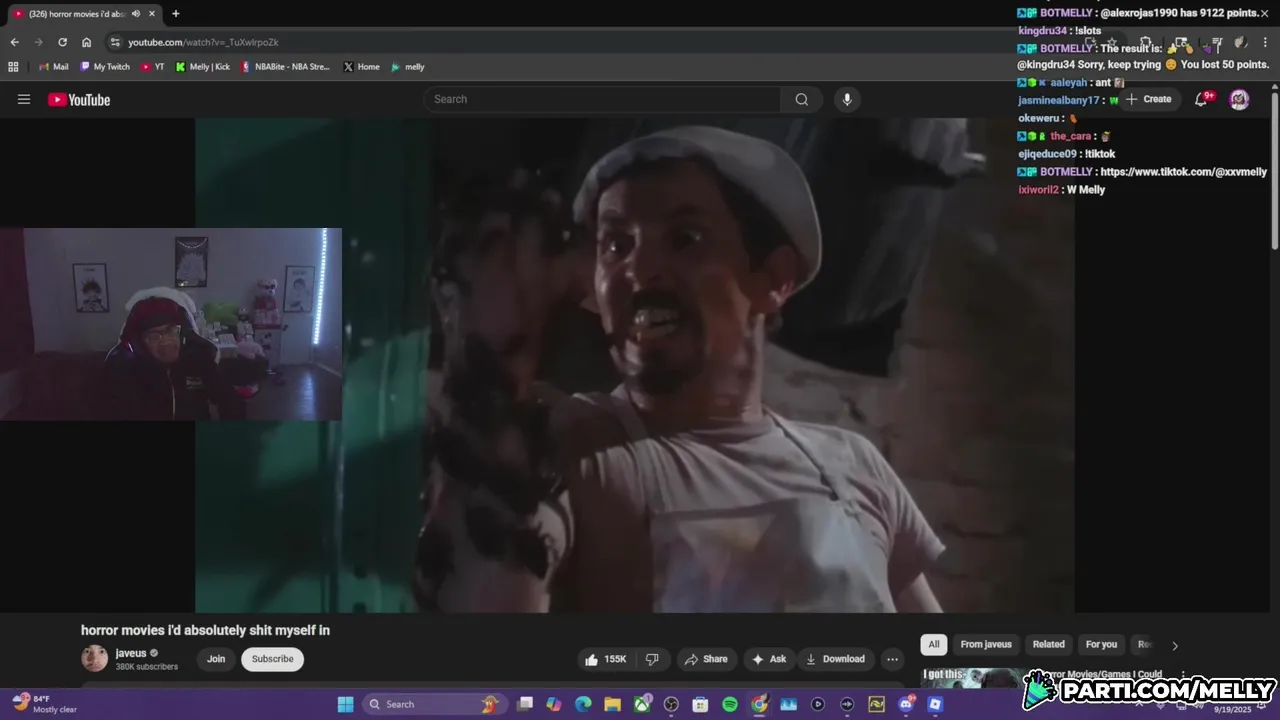
Task: Click the search magnifier button on YouTube
Action: [801, 99]
